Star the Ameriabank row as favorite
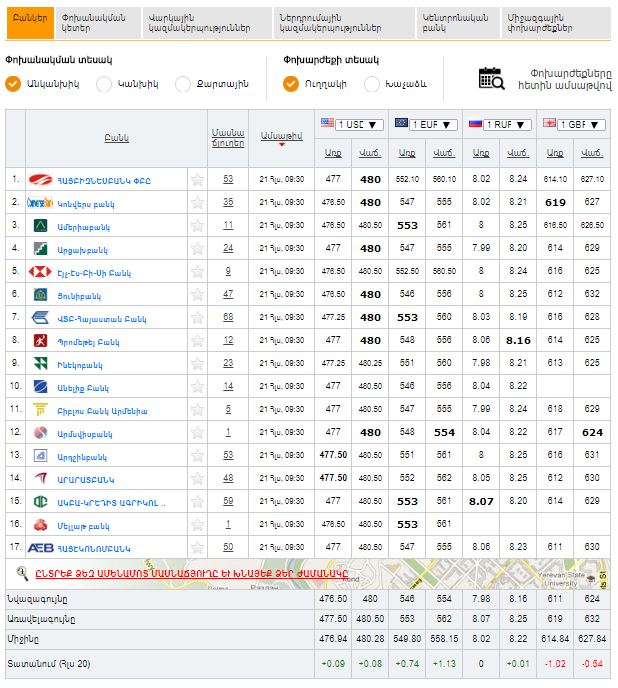 197,225
